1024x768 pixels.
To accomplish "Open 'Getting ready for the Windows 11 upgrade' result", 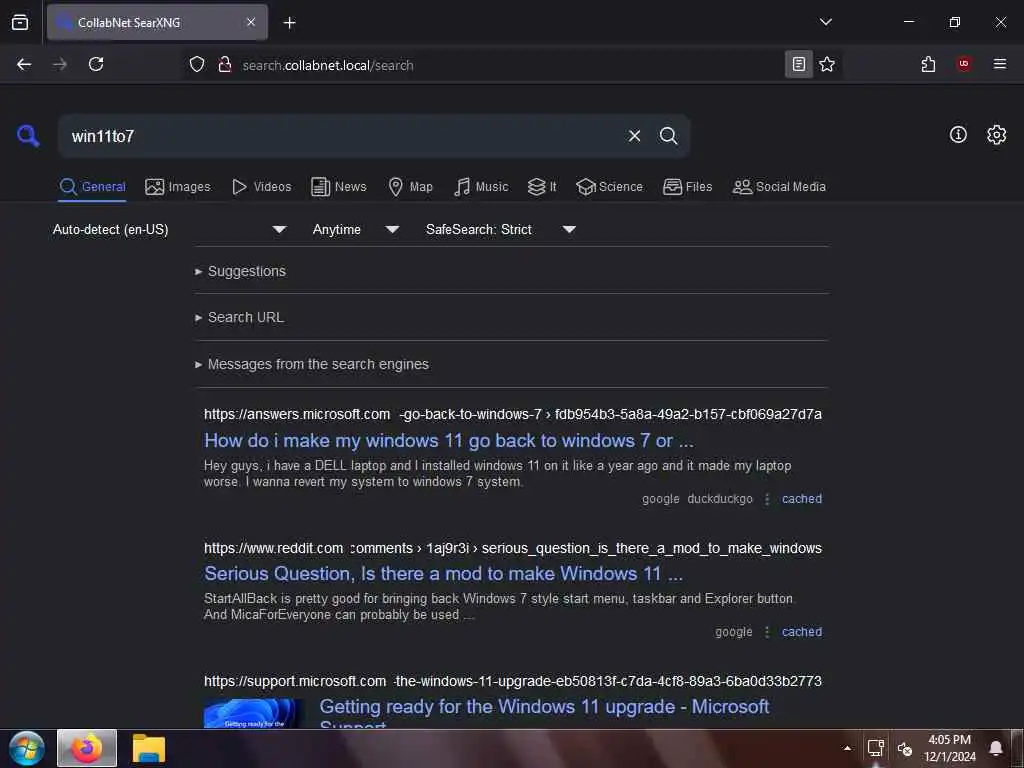I will [x=544, y=713].
